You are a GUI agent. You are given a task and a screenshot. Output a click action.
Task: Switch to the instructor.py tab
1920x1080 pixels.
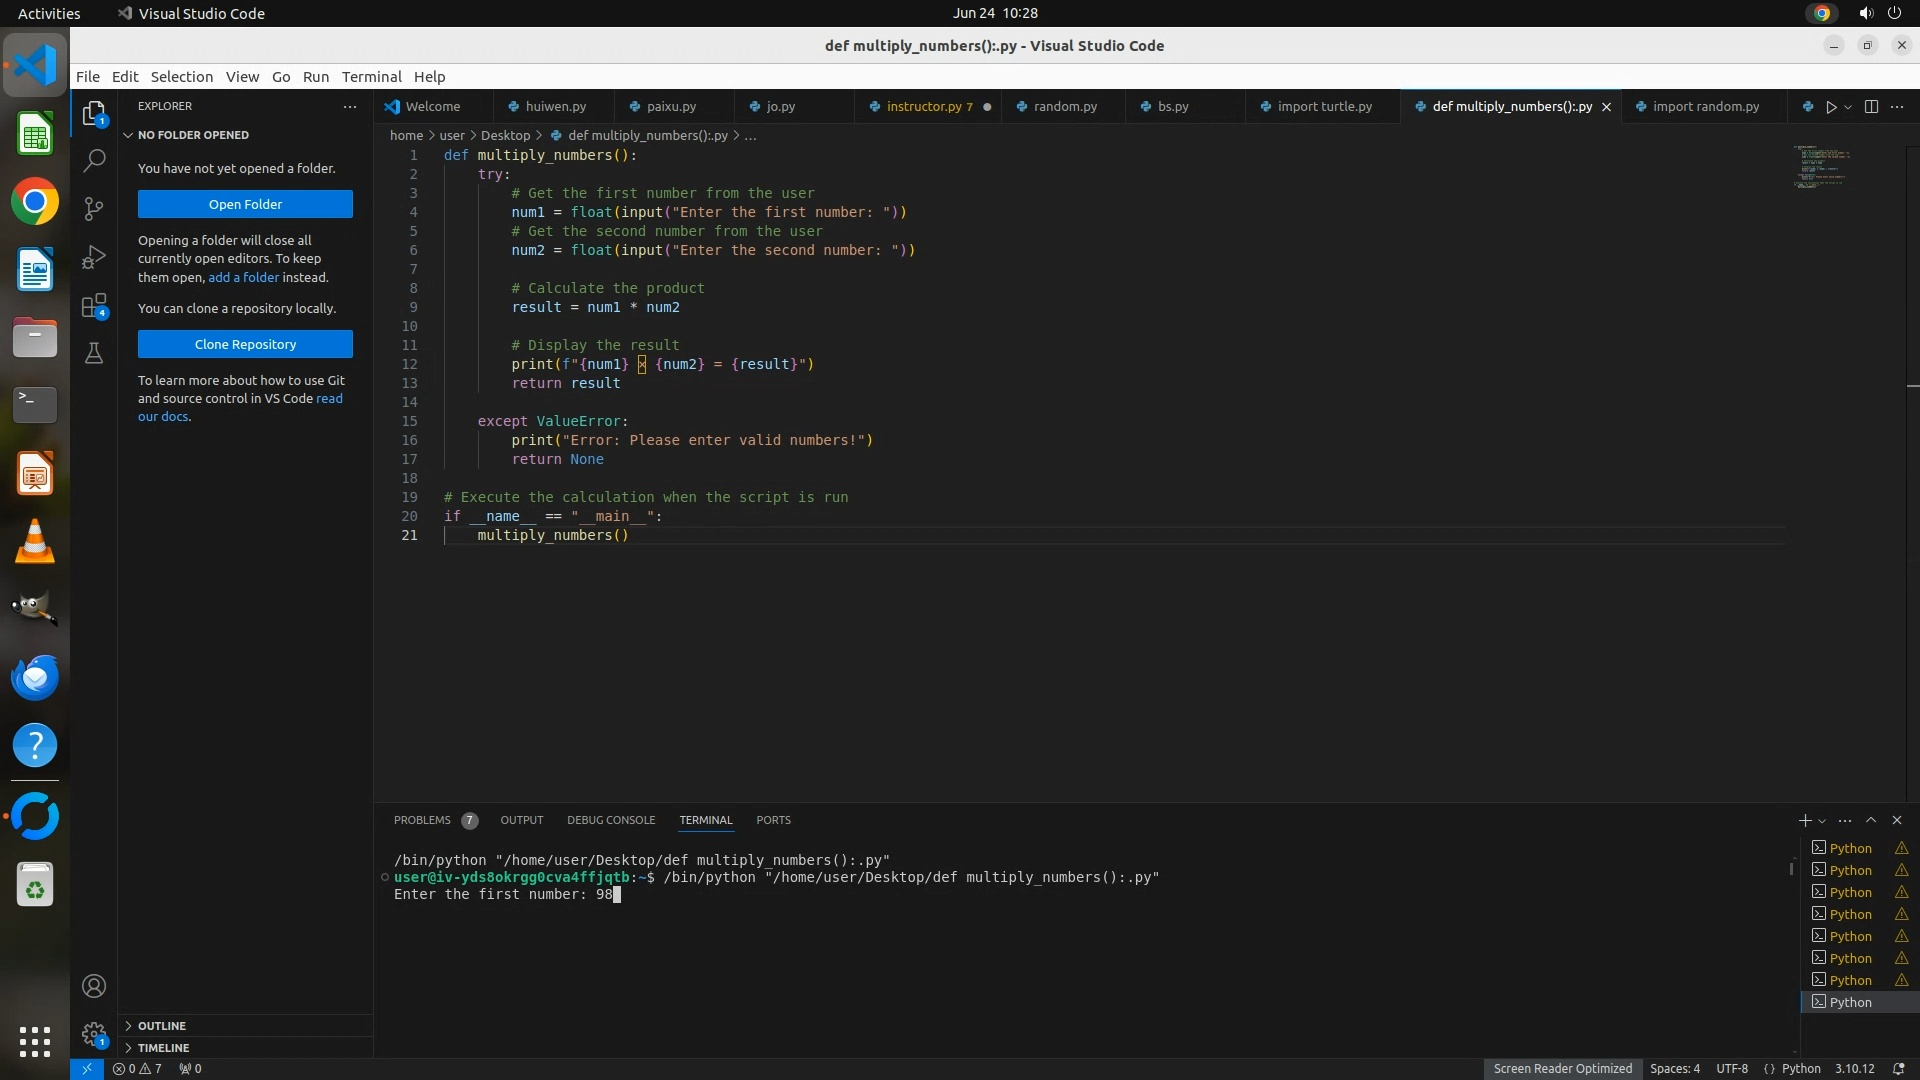click(923, 107)
